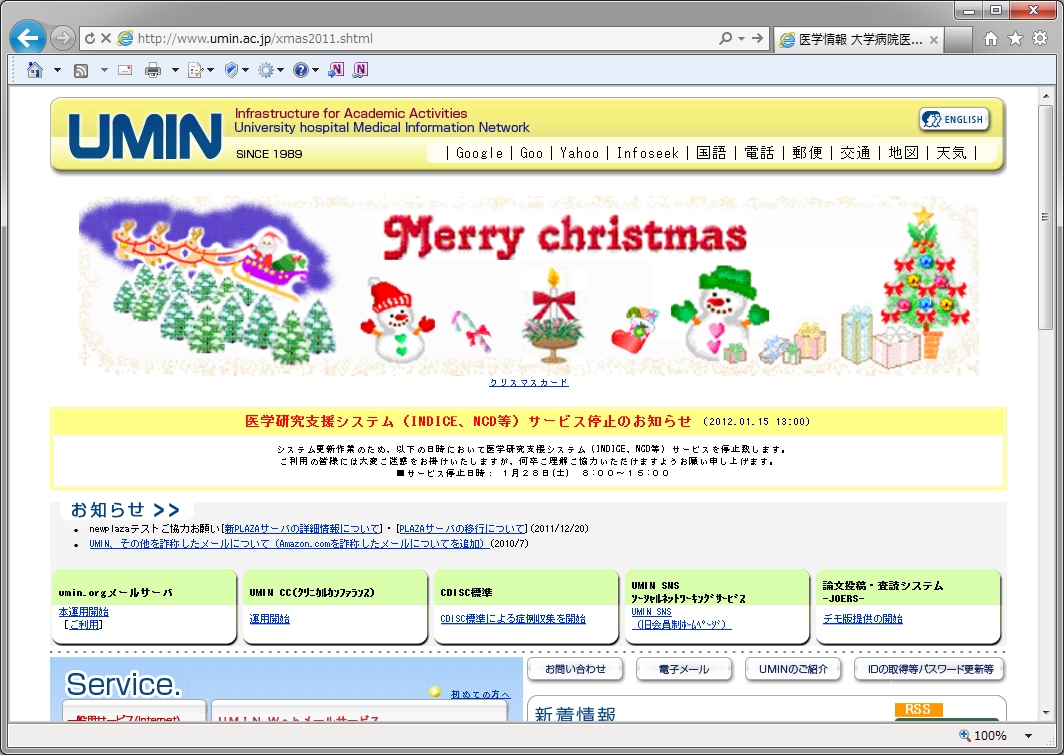Click the RSS feeds icon in toolbar
This screenshot has width=1064, height=755.
pyautogui.click(x=81, y=70)
